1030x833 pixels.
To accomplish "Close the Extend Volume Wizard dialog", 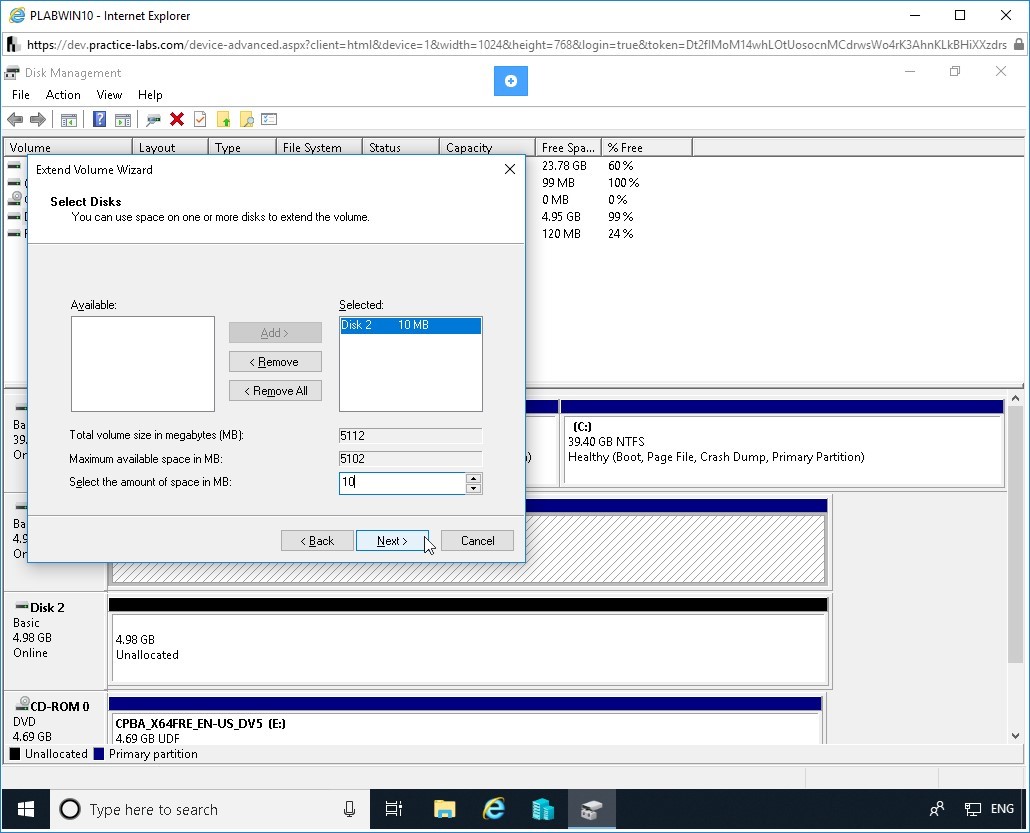I will click(x=510, y=169).
